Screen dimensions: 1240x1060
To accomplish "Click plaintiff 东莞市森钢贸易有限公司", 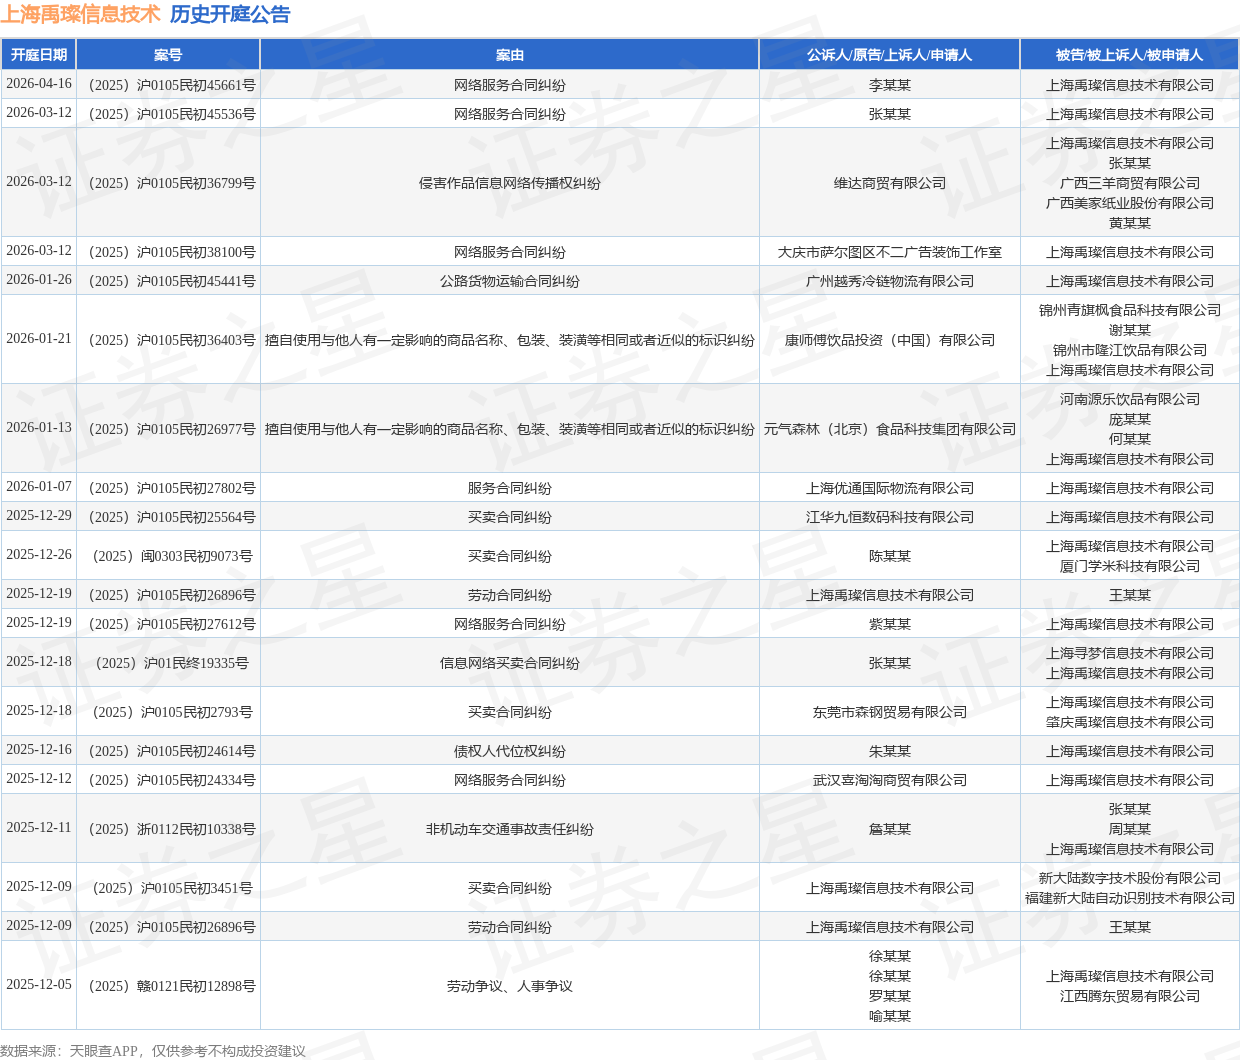I will (890, 713).
